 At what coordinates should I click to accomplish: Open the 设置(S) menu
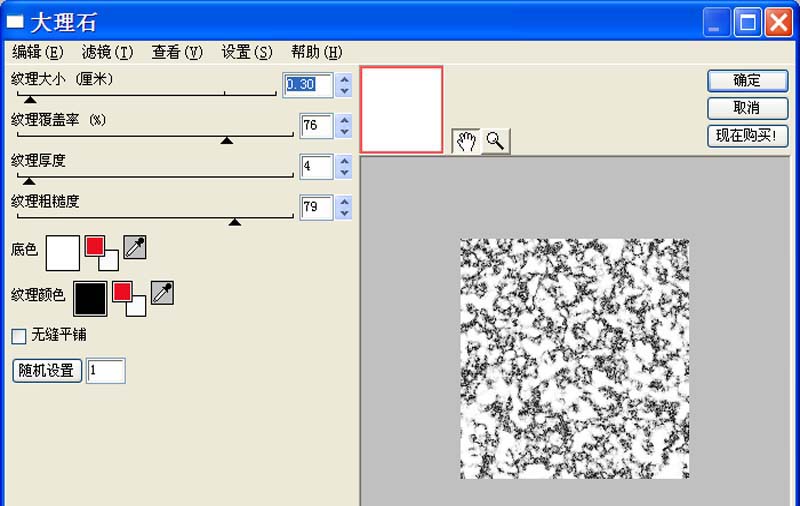point(246,52)
